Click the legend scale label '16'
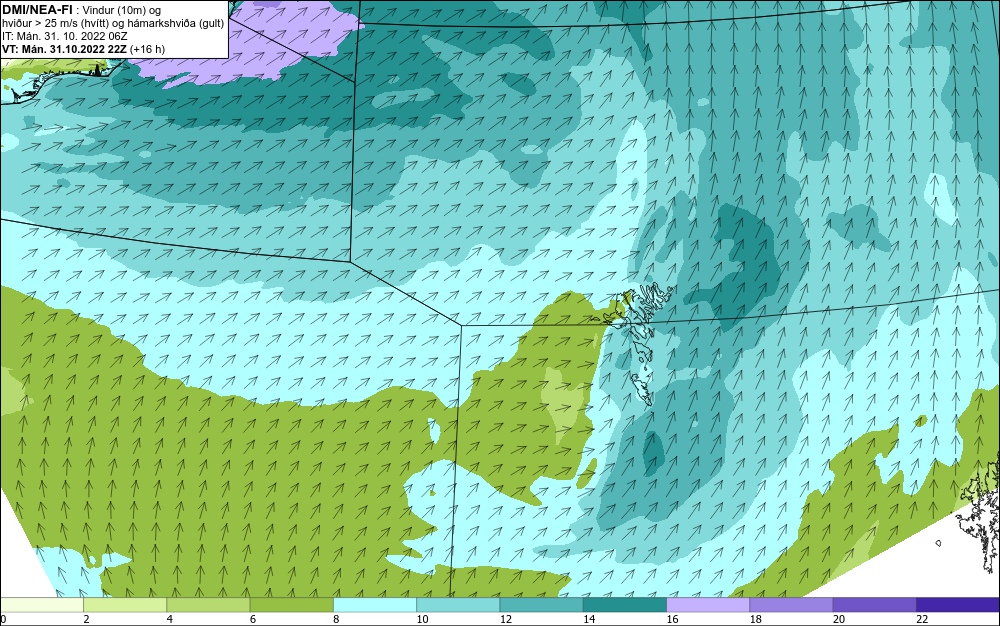 click(672, 619)
